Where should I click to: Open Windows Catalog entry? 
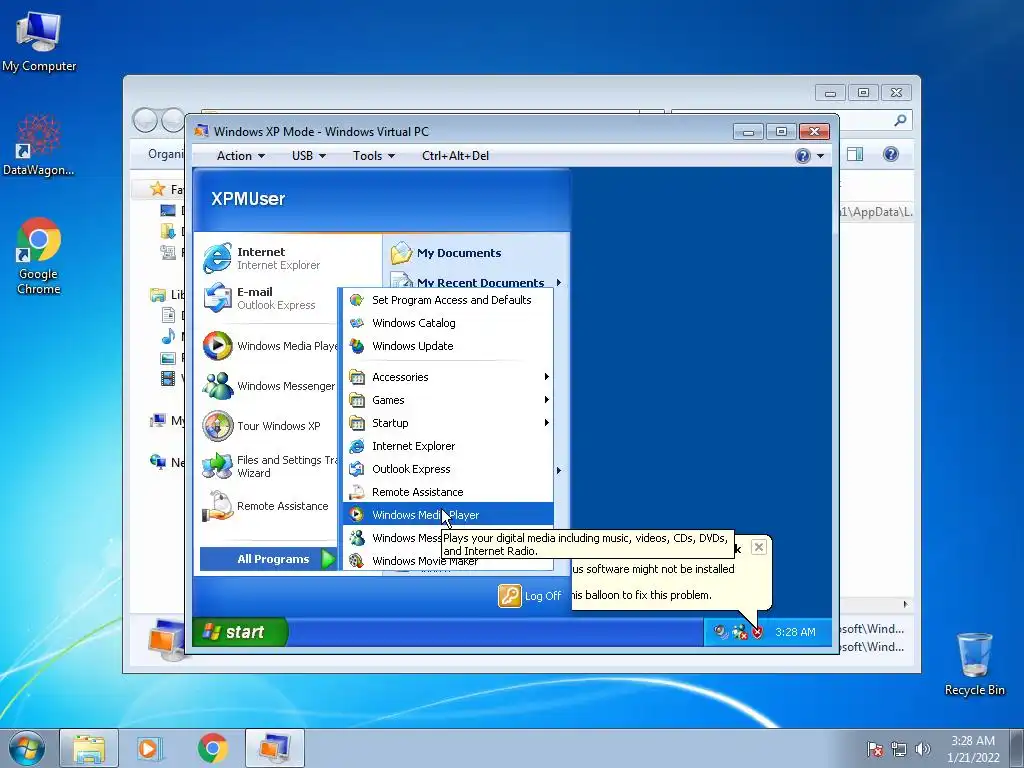pos(448,323)
